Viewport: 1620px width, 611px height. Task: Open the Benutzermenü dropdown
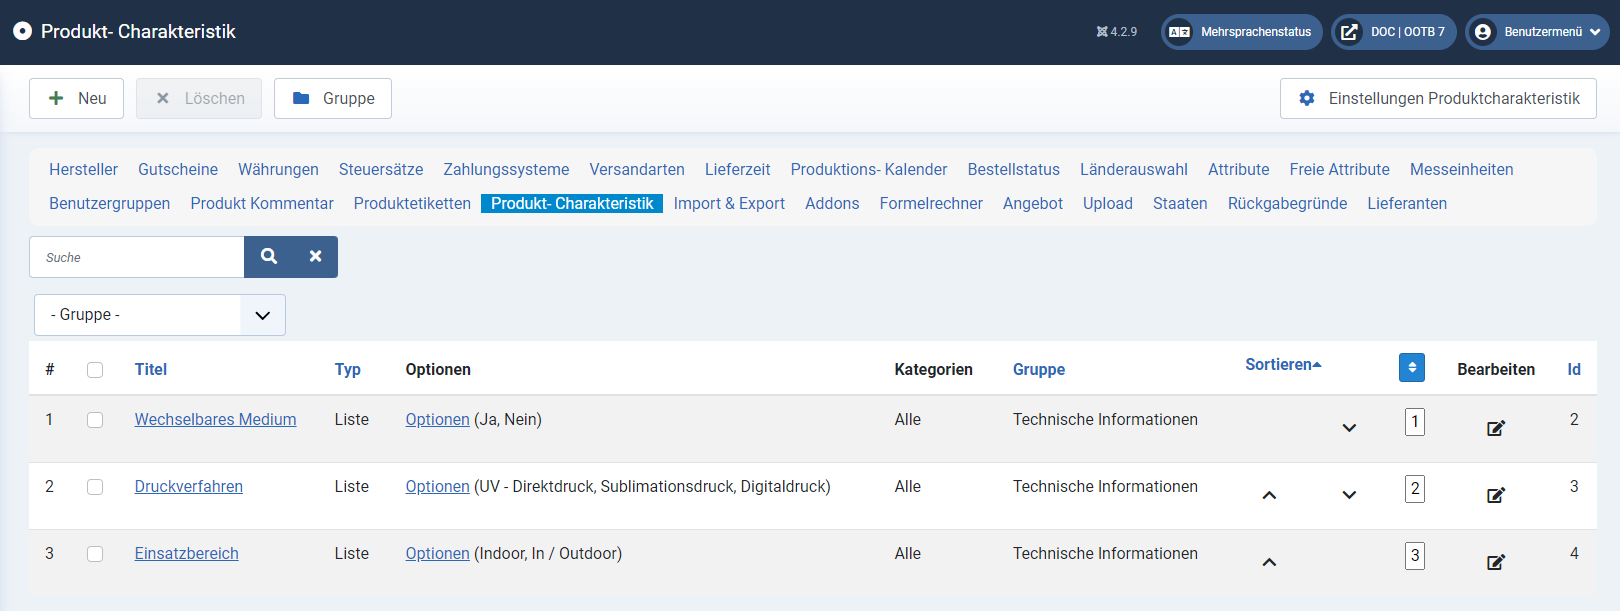pyautogui.click(x=1537, y=32)
